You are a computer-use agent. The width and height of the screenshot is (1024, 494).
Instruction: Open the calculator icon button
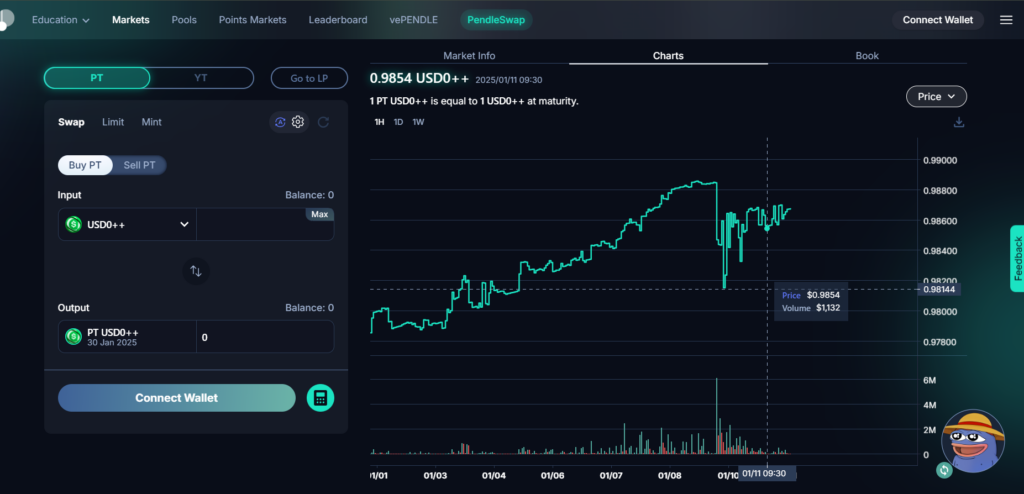click(x=320, y=398)
